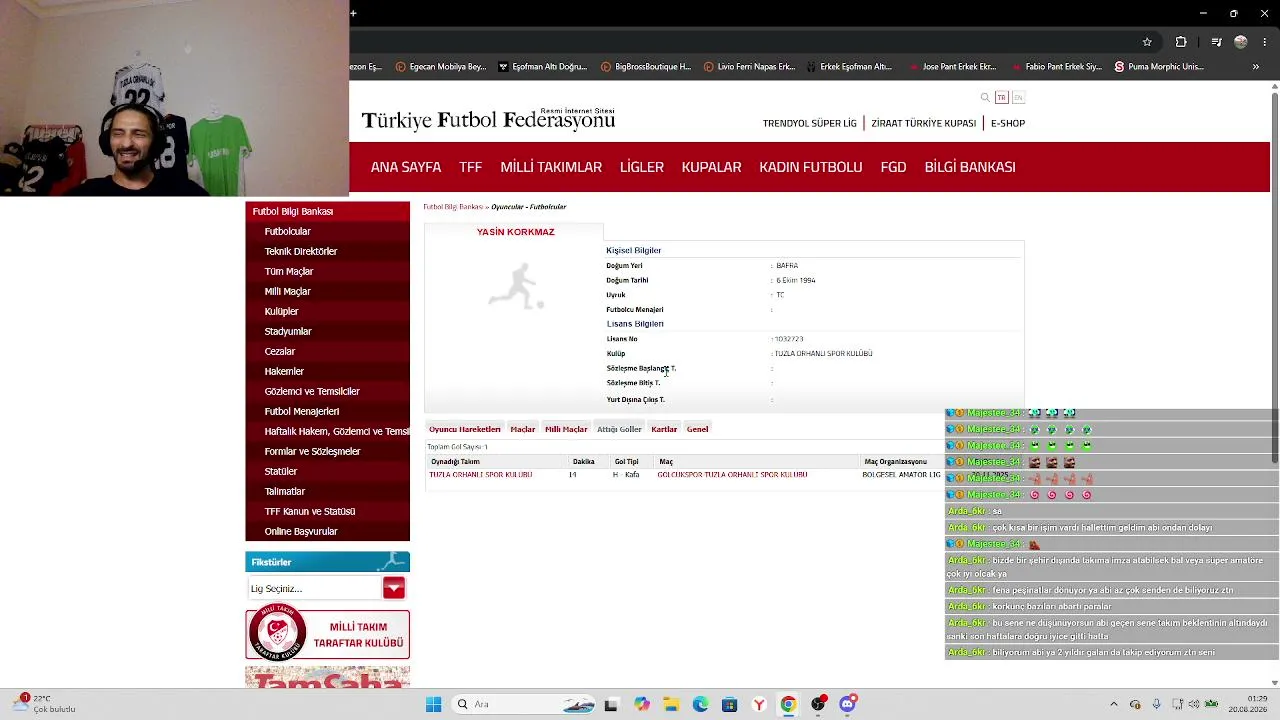This screenshot has width=1280, height=720.
Task: Go to the Türkiye Futbol Federasyonu logo home
Action: click(x=488, y=120)
